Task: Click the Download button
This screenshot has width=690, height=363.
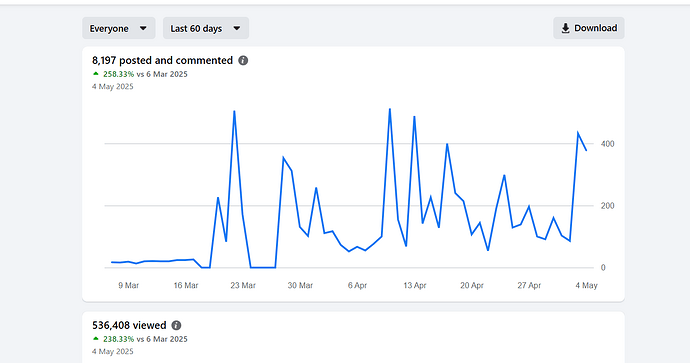Action: click(x=589, y=28)
